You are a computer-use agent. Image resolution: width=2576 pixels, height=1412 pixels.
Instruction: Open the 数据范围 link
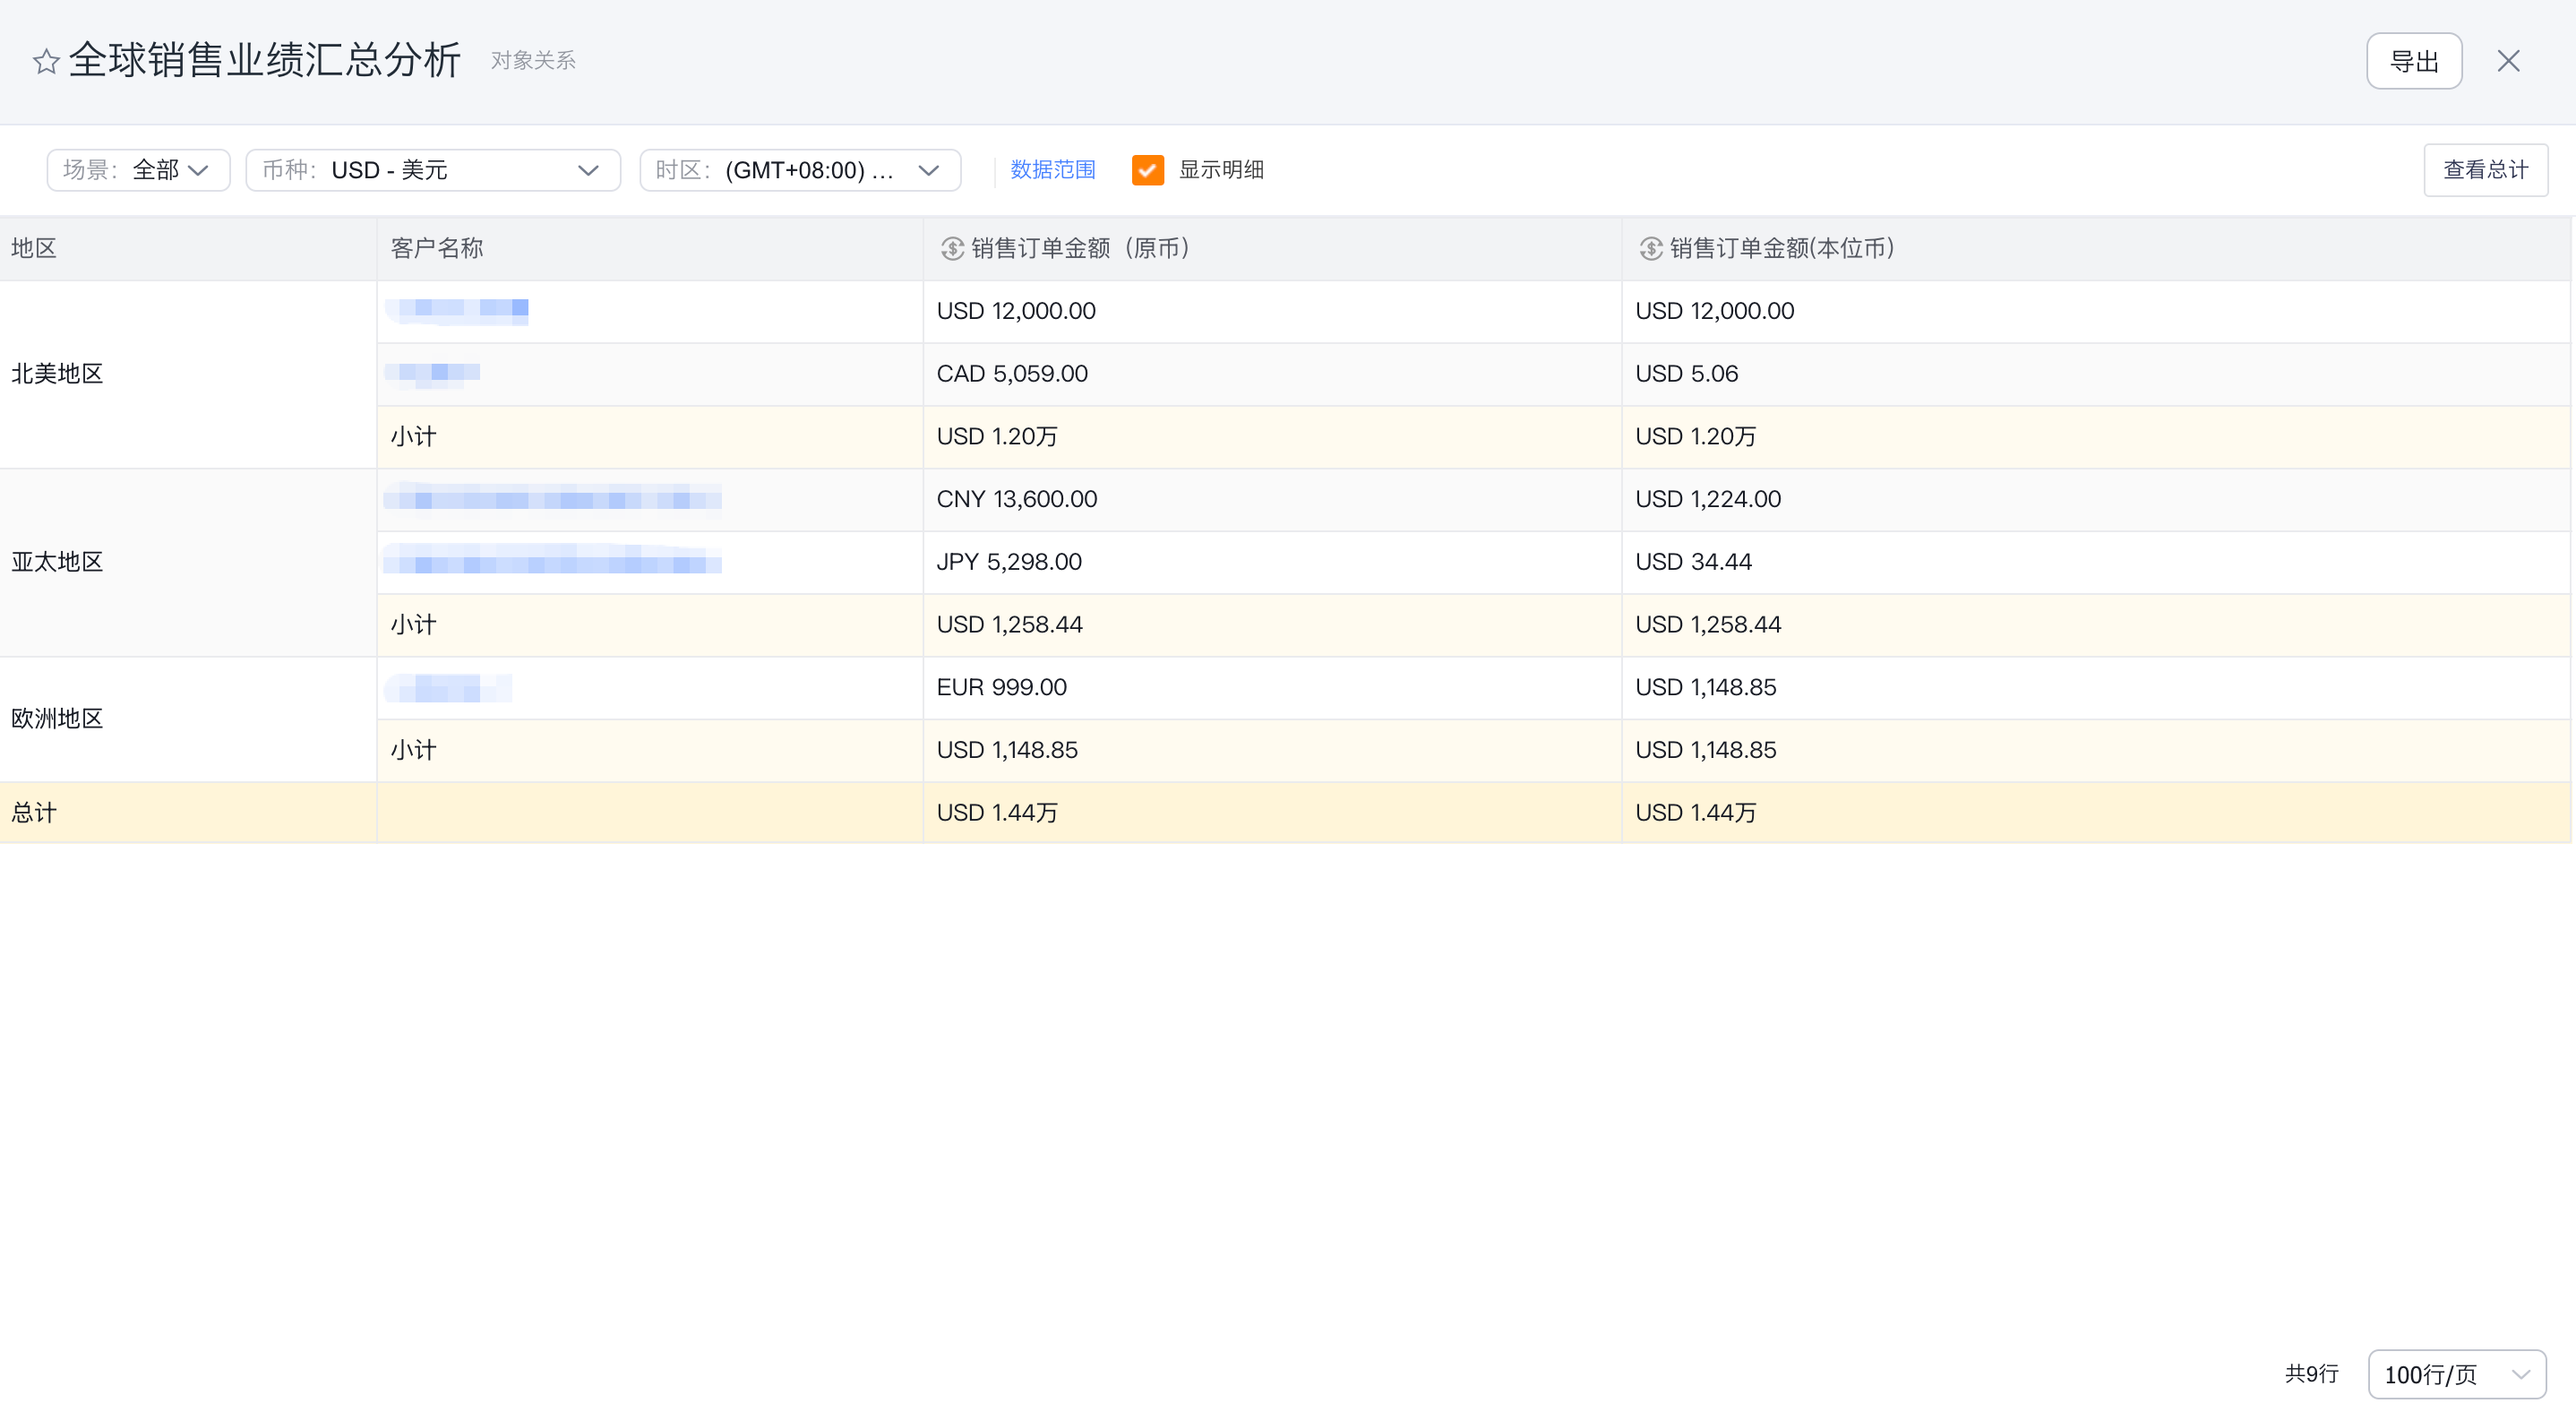click(x=1052, y=170)
